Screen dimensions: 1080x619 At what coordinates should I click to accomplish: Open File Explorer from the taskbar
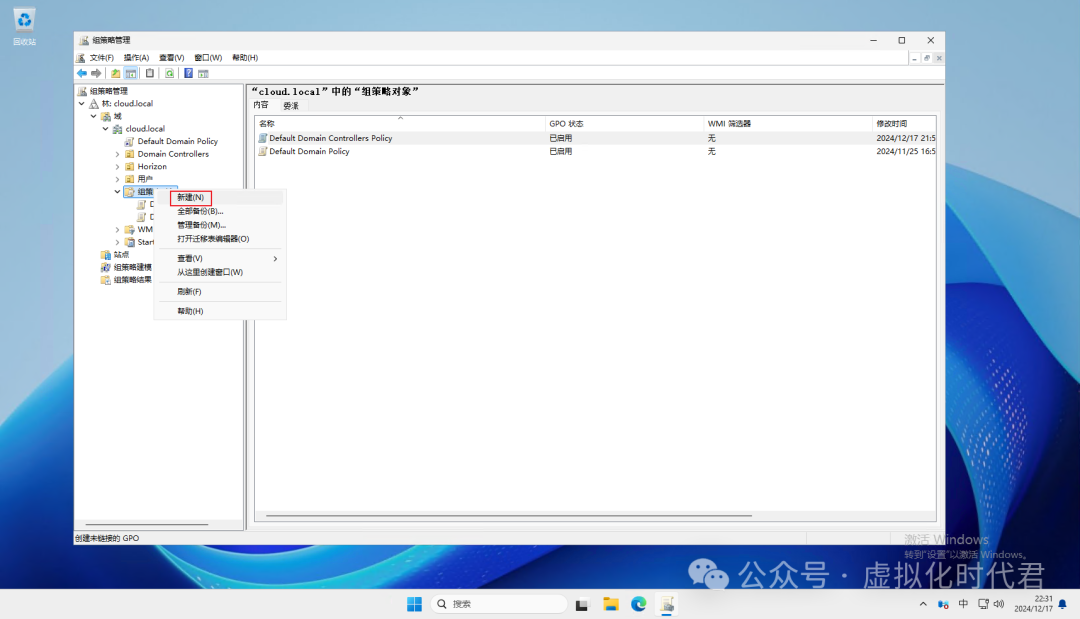[610, 604]
